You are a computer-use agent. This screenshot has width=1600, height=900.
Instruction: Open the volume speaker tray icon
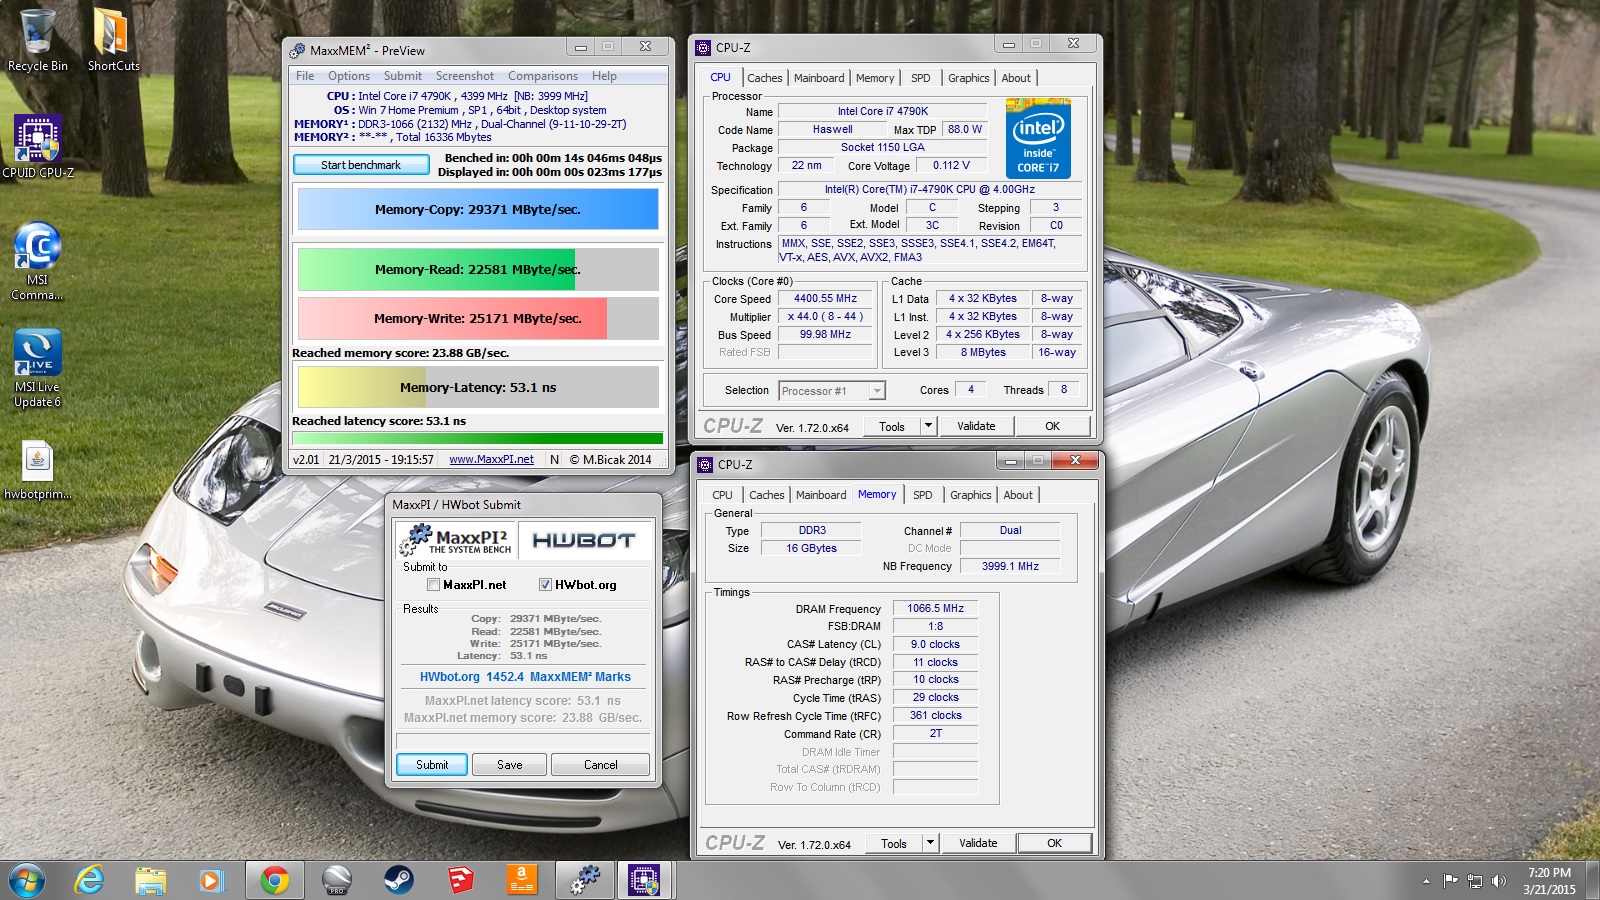(1498, 881)
